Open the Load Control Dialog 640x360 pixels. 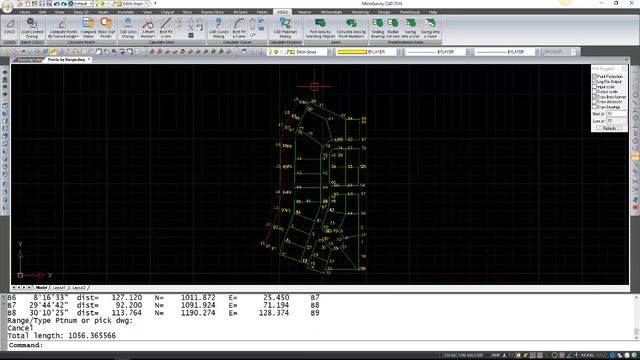(x=32, y=27)
